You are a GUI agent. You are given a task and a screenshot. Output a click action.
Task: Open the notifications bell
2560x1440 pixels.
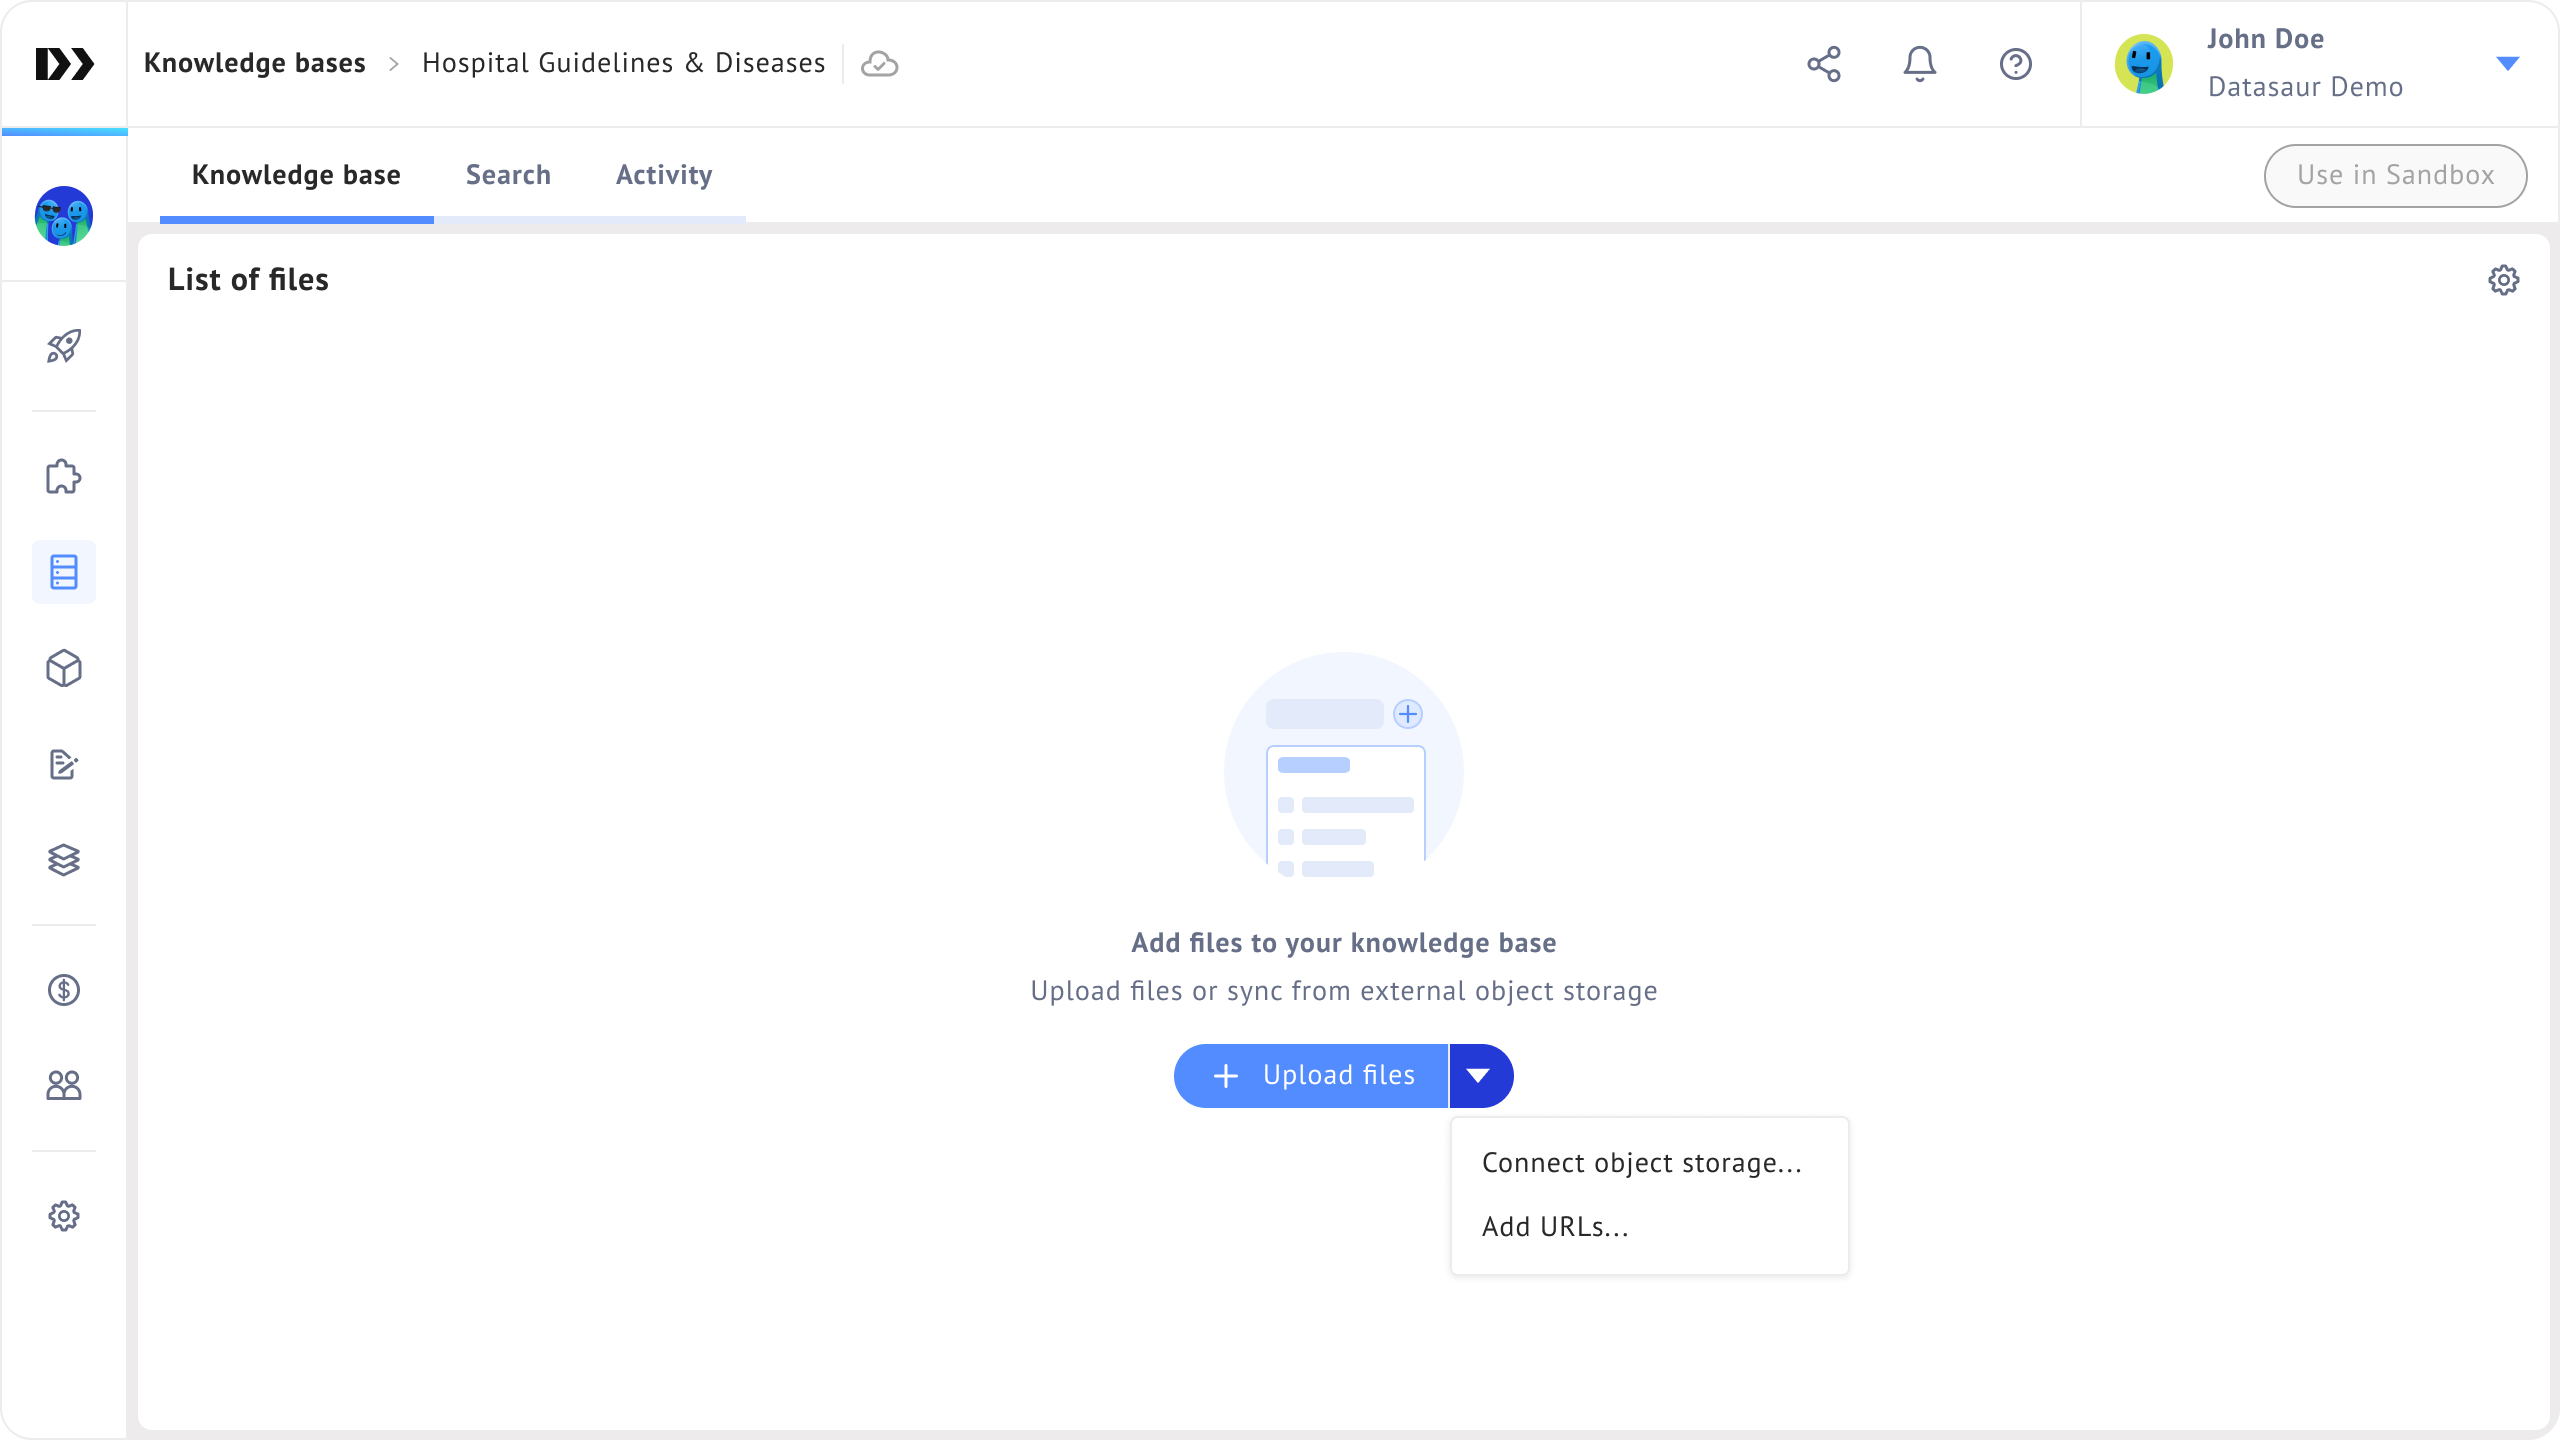pyautogui.click(x=1919, y=64)
